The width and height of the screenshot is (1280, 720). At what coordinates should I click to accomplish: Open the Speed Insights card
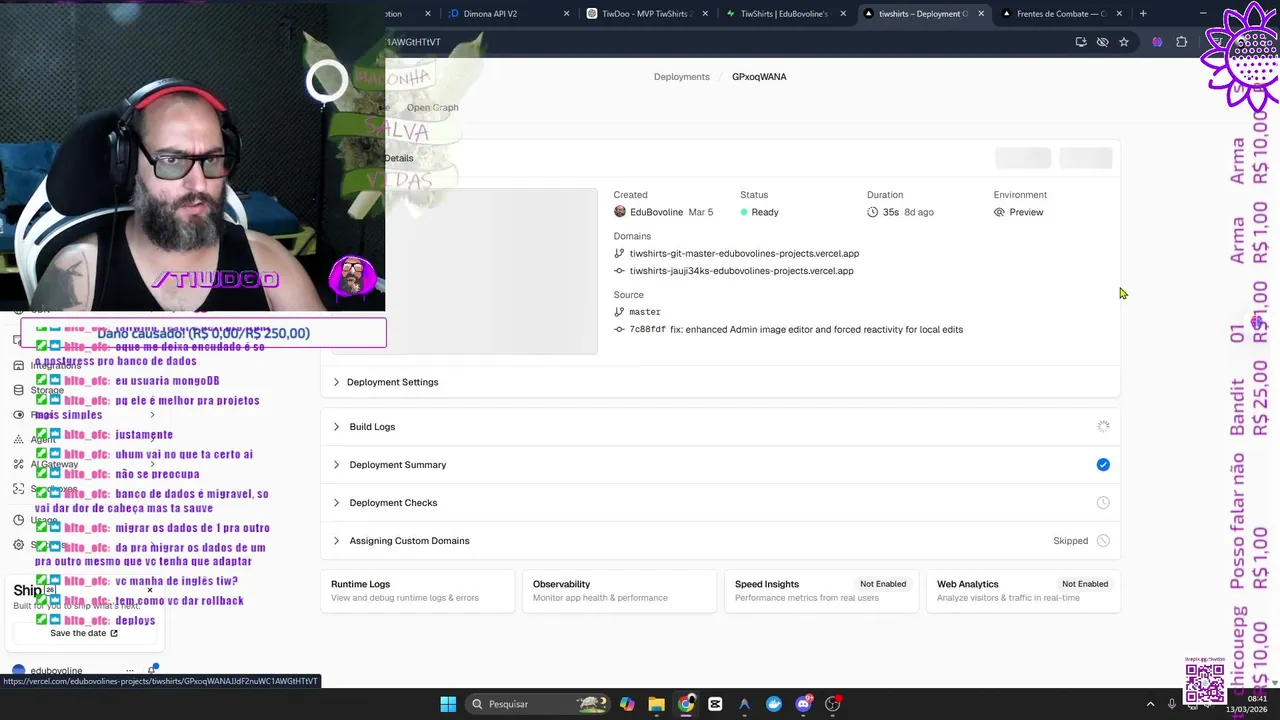821,590
